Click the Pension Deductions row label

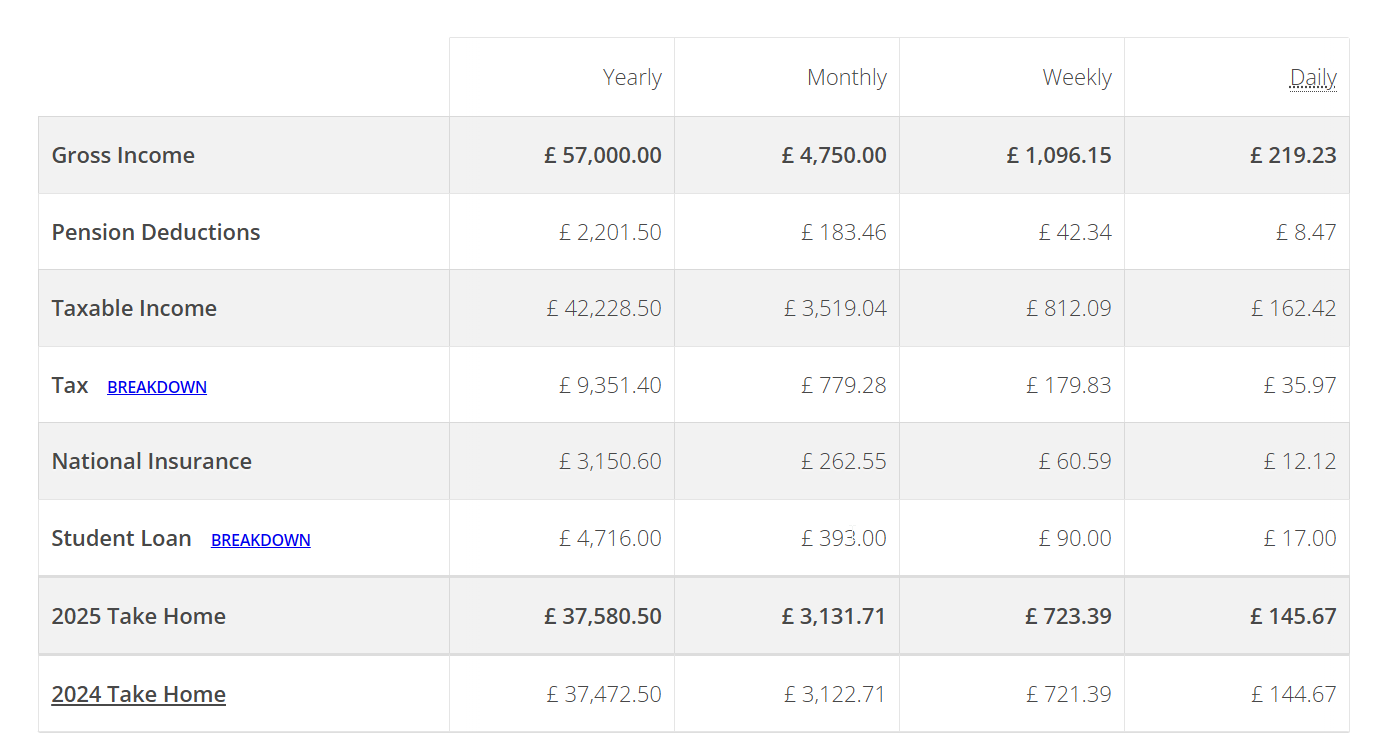(x=156, y=232)
